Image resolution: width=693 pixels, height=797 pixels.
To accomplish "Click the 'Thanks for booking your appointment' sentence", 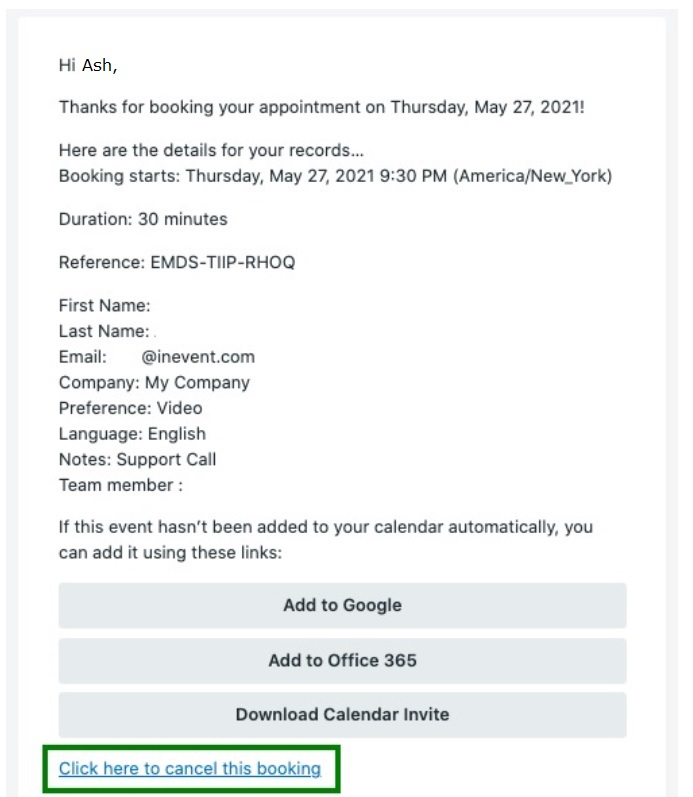I will [321, 107].
